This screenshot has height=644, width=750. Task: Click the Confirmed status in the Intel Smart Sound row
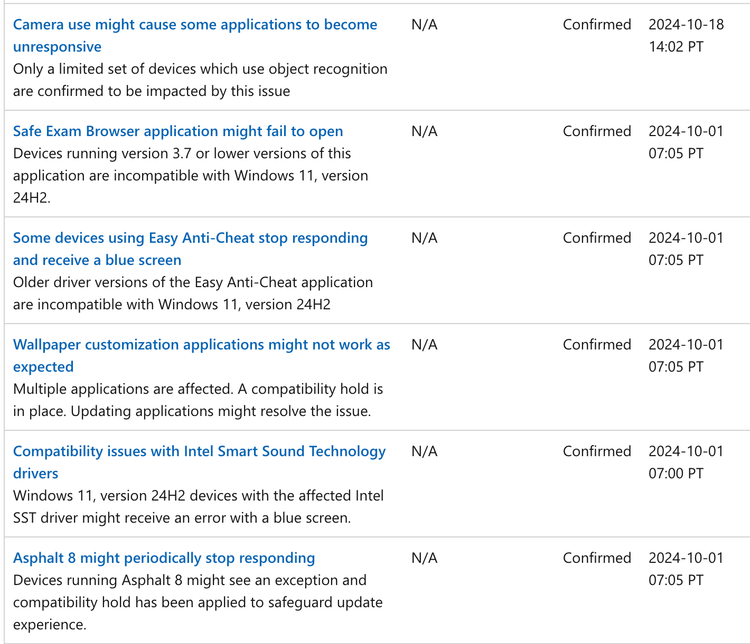[597, 451]
